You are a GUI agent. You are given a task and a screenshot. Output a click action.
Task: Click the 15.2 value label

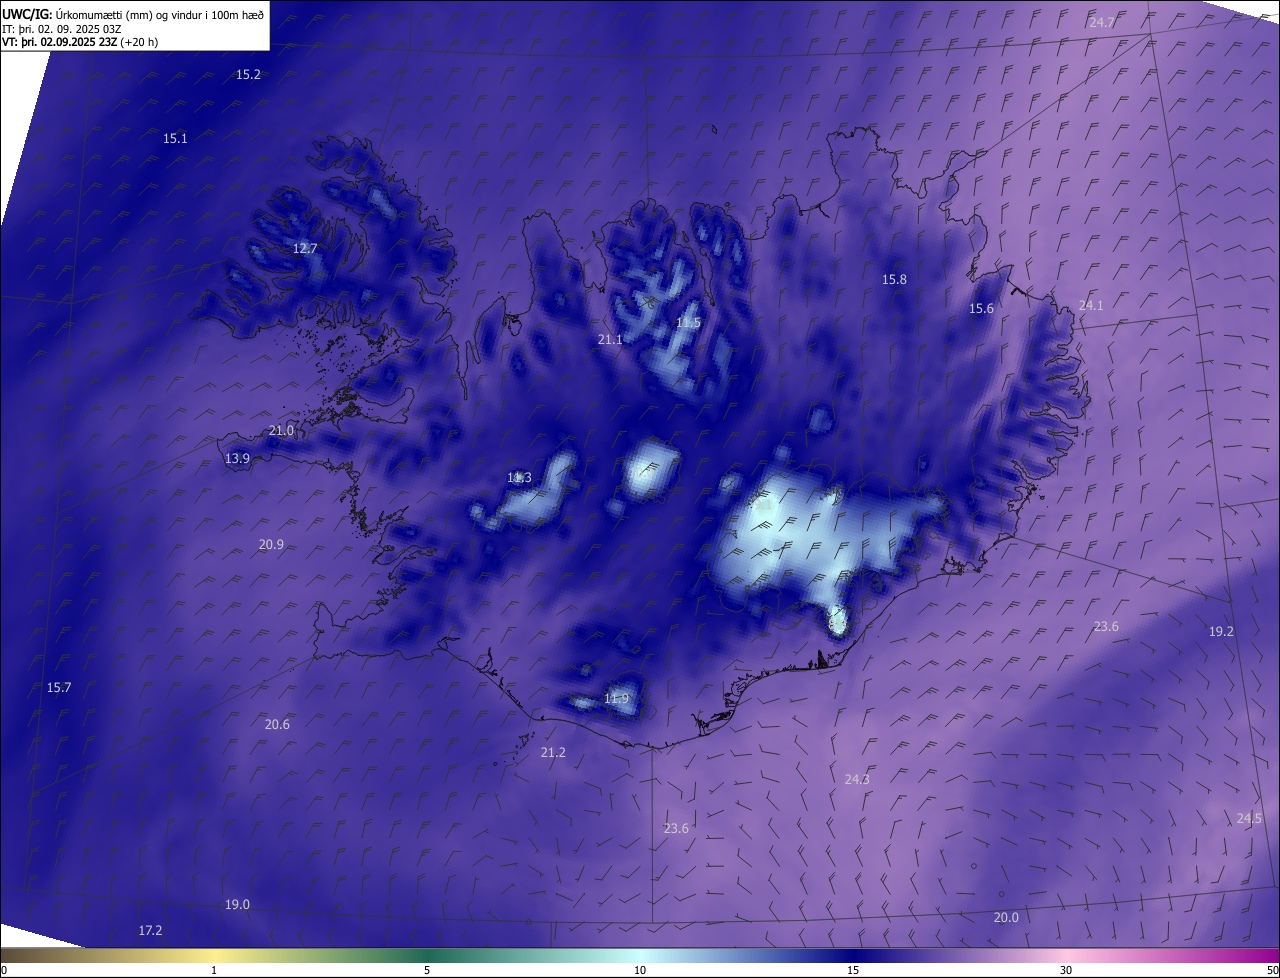[x=248, y=75]
